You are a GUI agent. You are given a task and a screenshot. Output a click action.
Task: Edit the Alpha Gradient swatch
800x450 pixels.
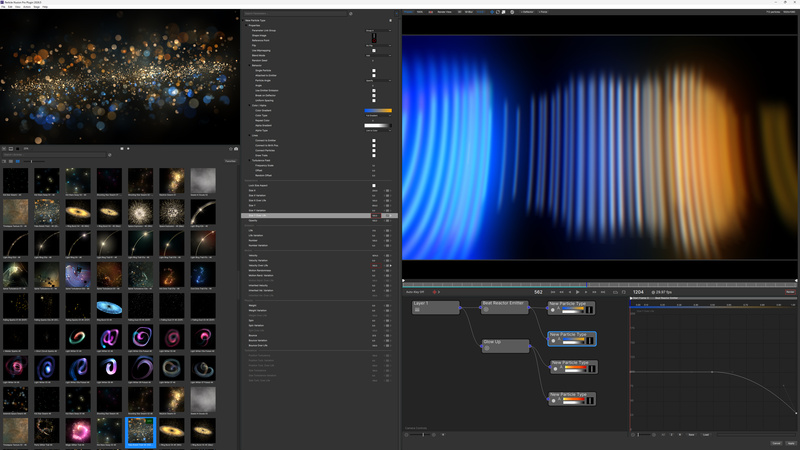(x=378, y=126)
